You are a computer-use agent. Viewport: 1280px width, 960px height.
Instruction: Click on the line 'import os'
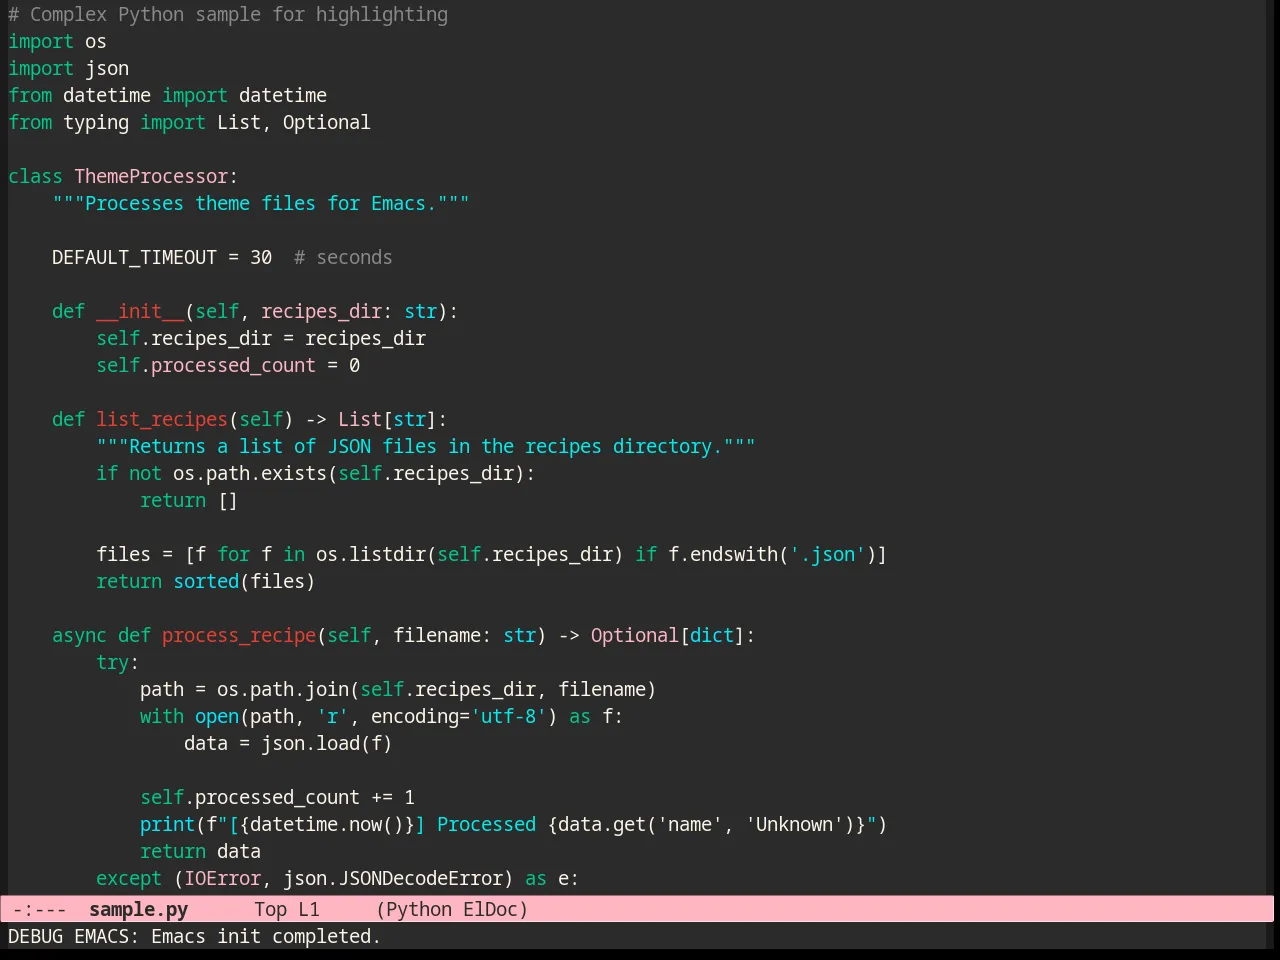[x=57, y=41]
